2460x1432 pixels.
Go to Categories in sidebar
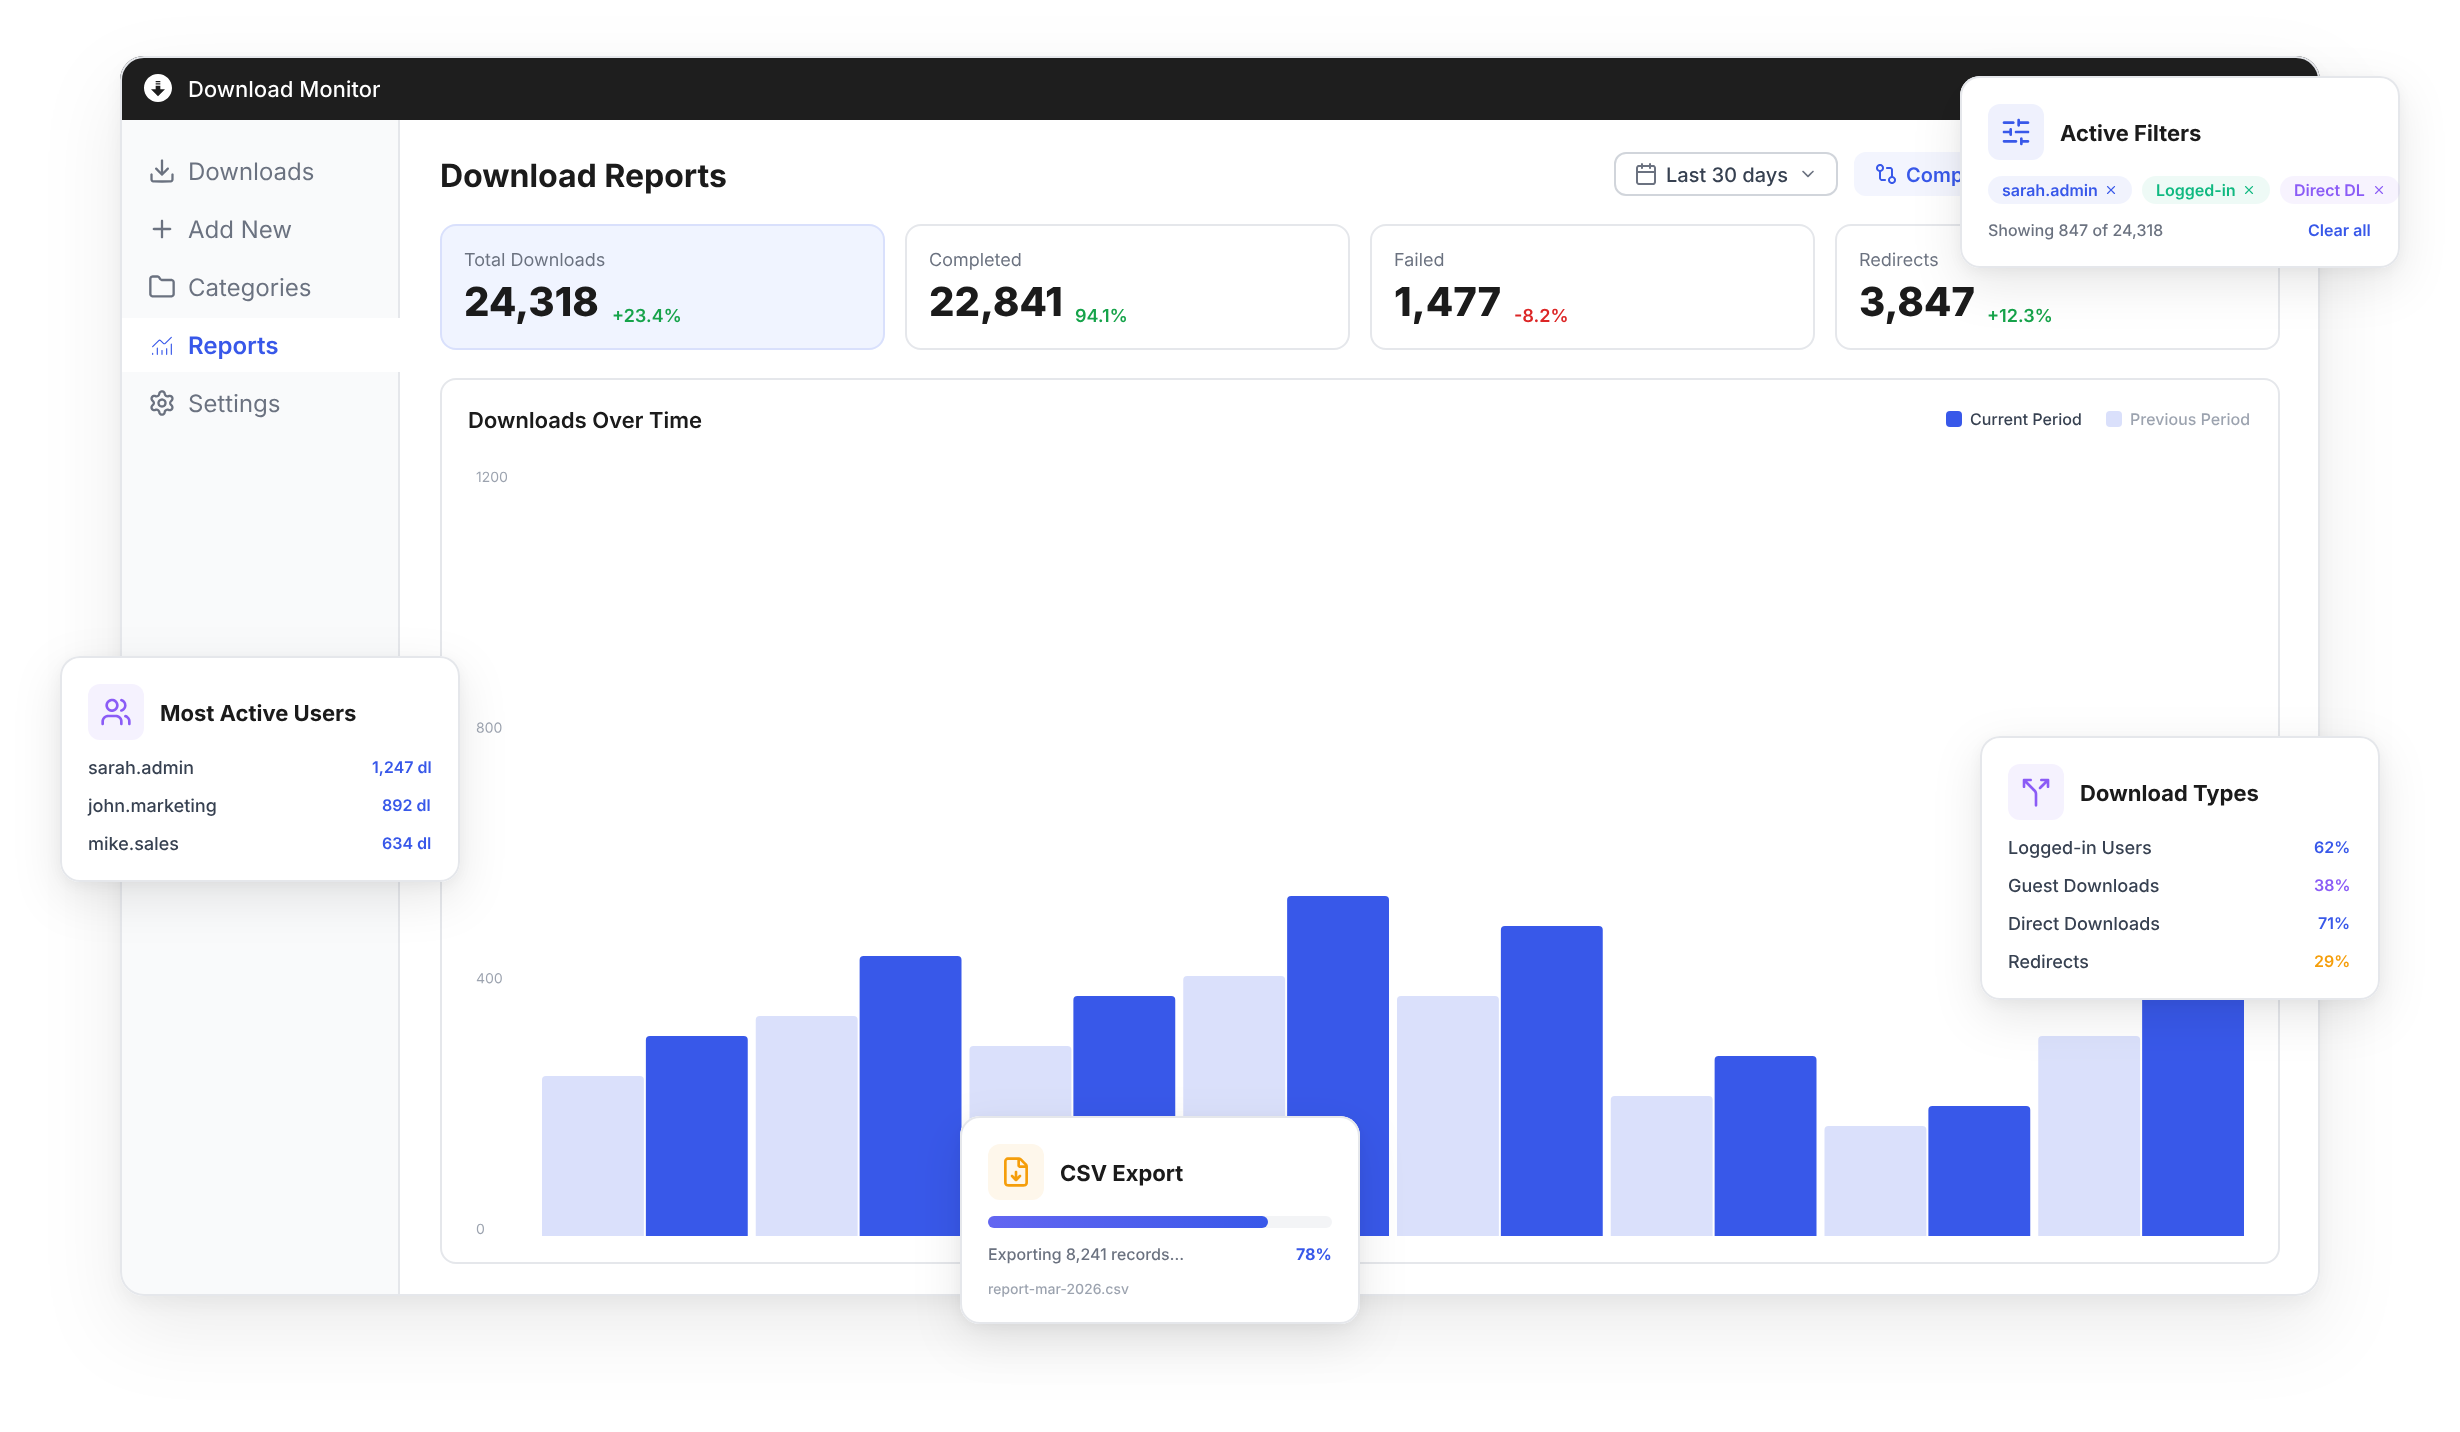click(248, 287)
